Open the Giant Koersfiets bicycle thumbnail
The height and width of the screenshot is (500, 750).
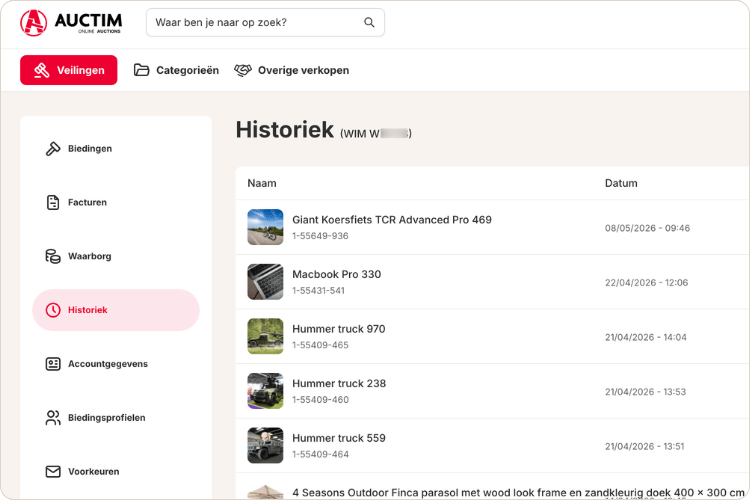(x=265, y=227)
